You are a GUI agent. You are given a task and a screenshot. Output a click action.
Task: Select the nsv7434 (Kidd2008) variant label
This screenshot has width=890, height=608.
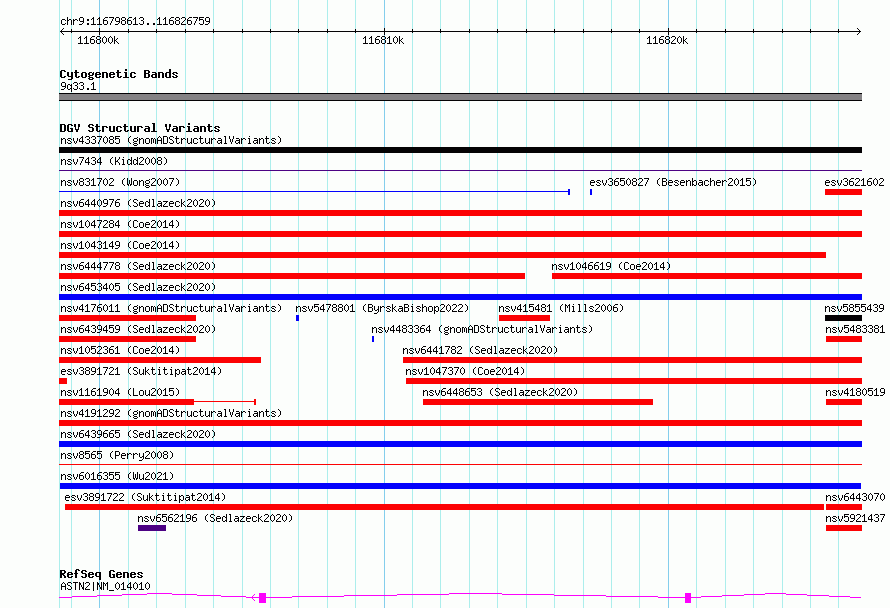tap(114, 161)
